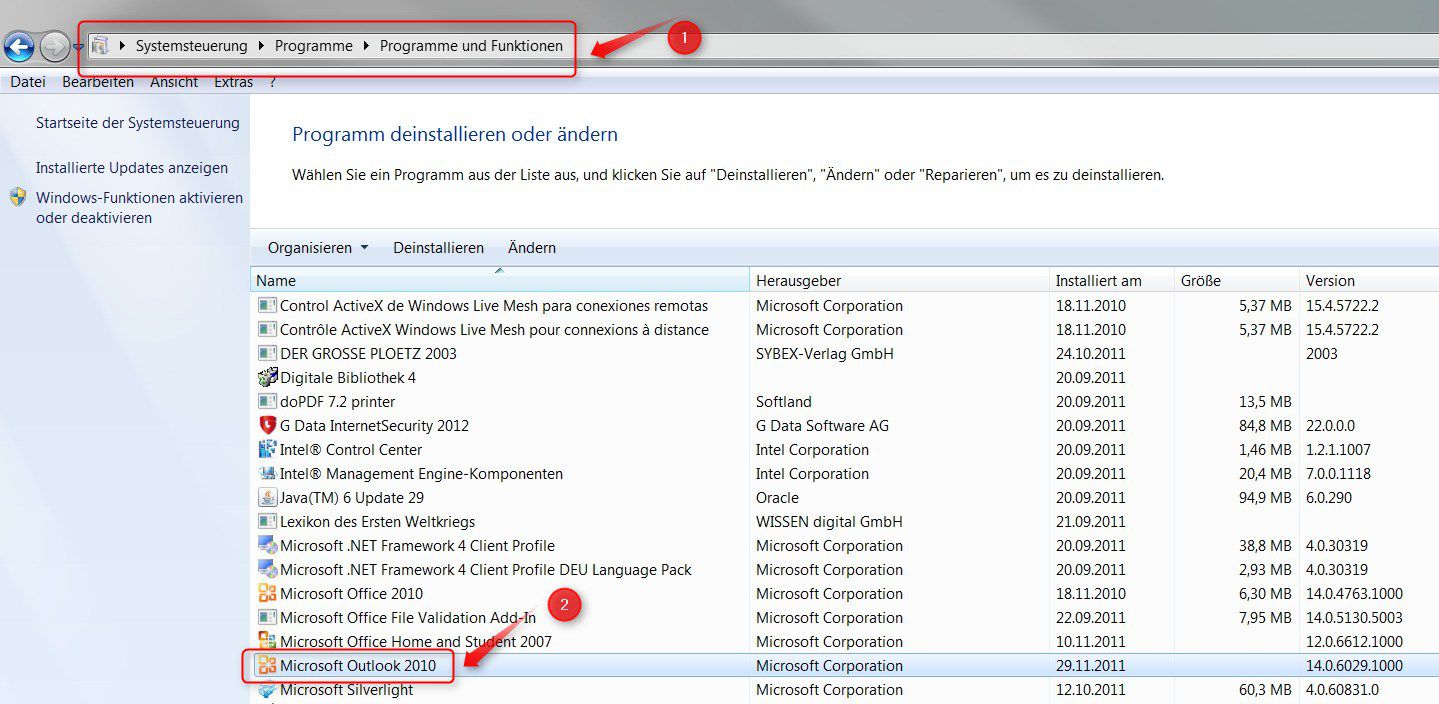Click the Microsoft Office 2010 icon
1439x704 pixels.
(x=267, y=593)
